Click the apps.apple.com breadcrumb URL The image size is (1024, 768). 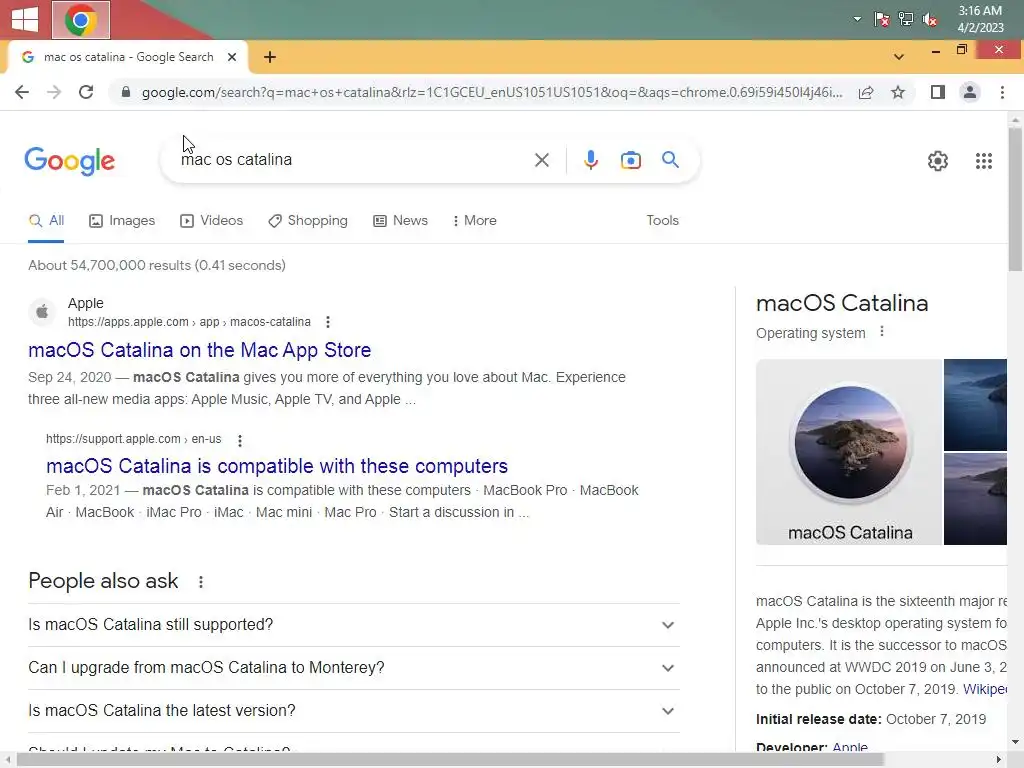tap(189, 322)
